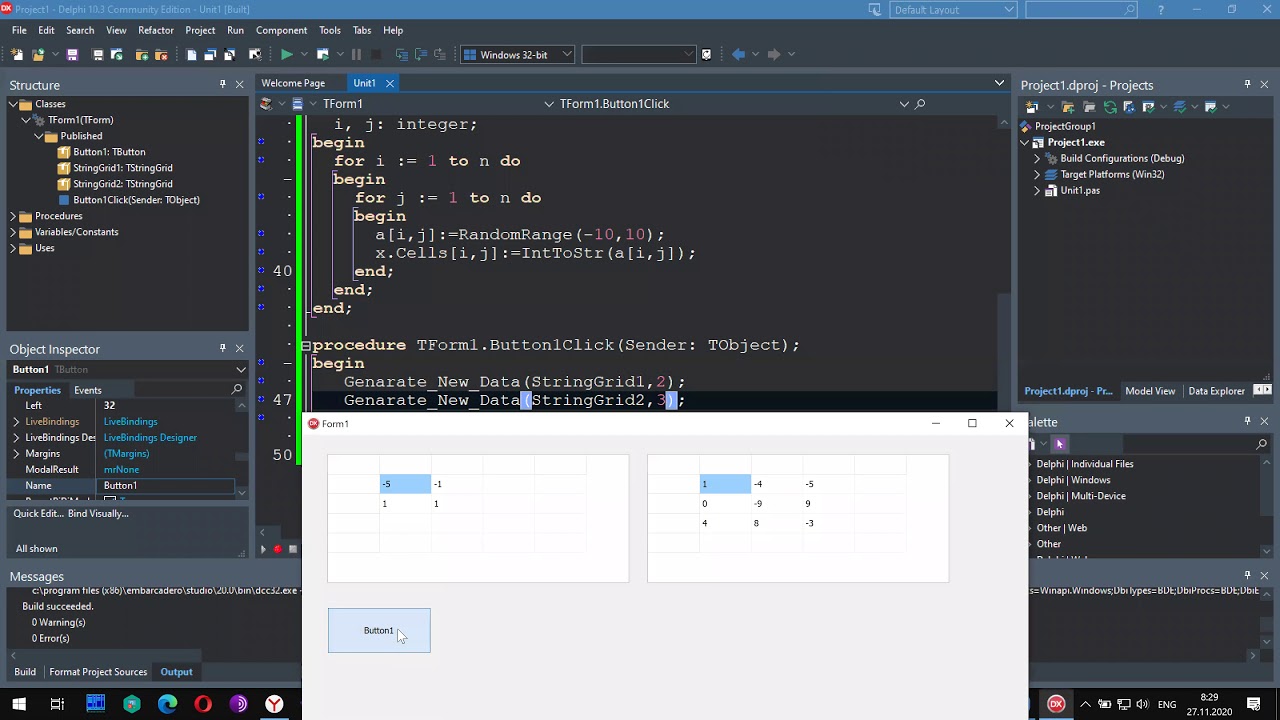Close the Structure panel

coord(239,85)
